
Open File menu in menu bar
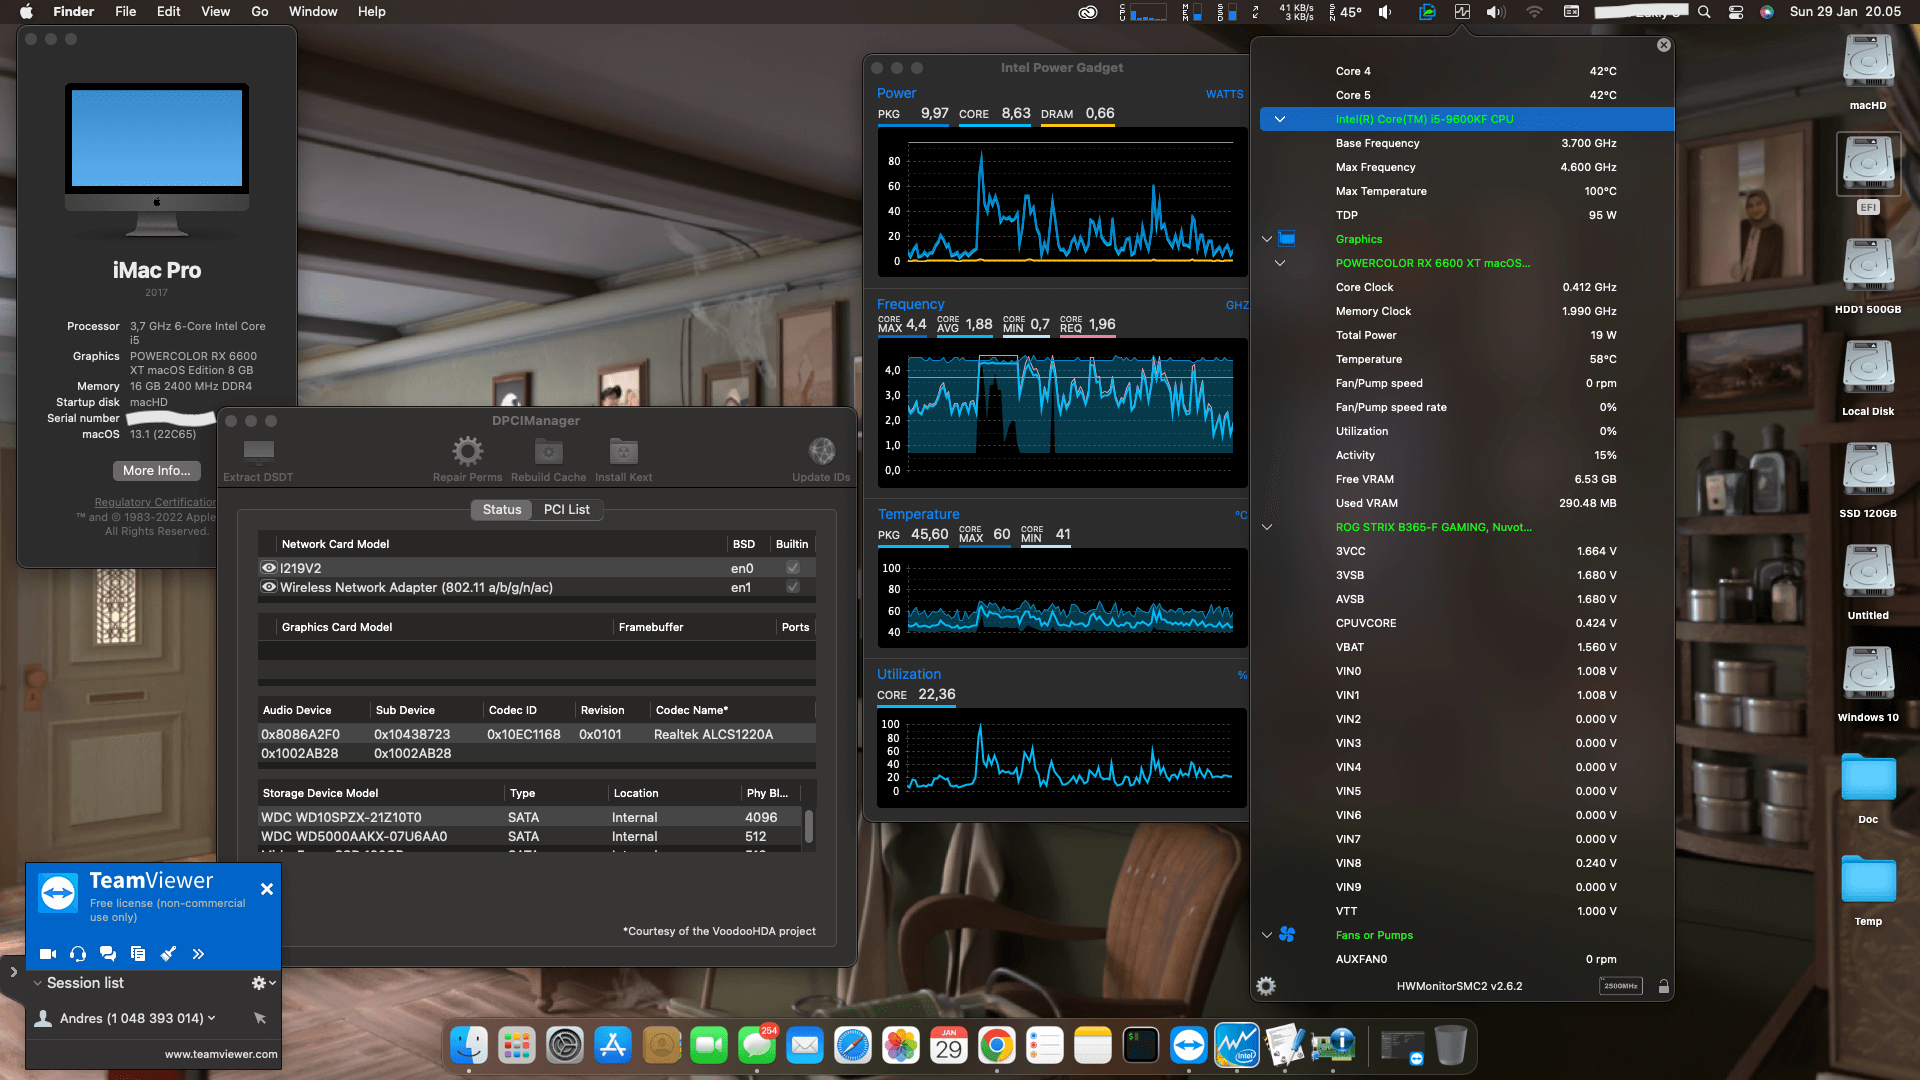coord(126,12)
